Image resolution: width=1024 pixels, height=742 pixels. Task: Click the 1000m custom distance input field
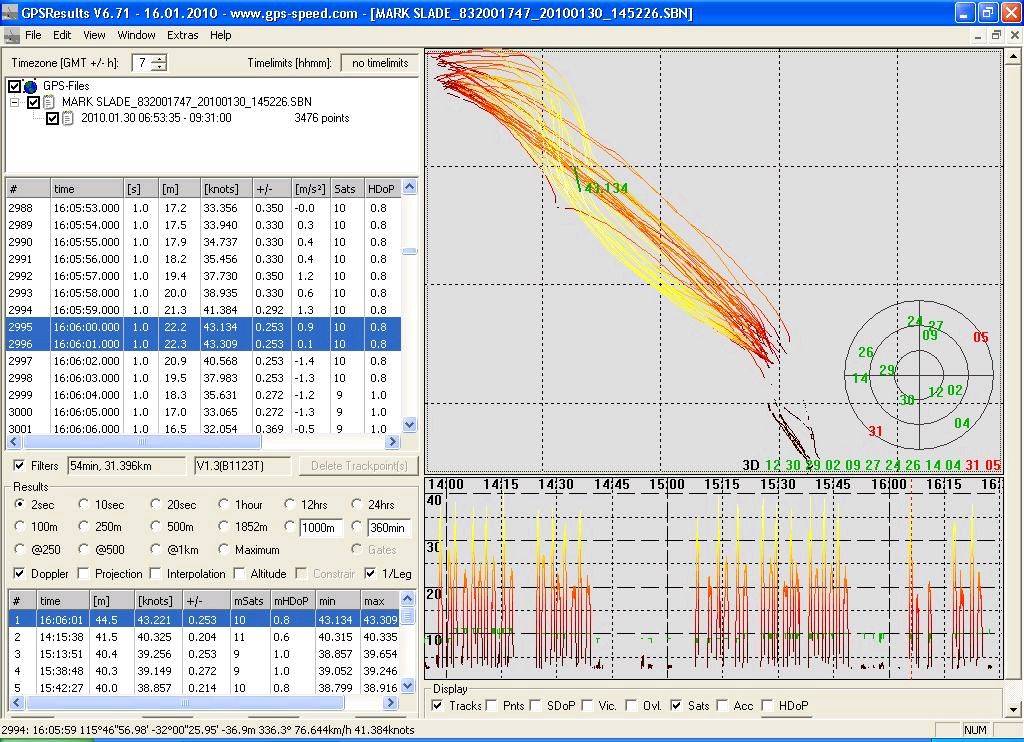[x=320, y=528]
